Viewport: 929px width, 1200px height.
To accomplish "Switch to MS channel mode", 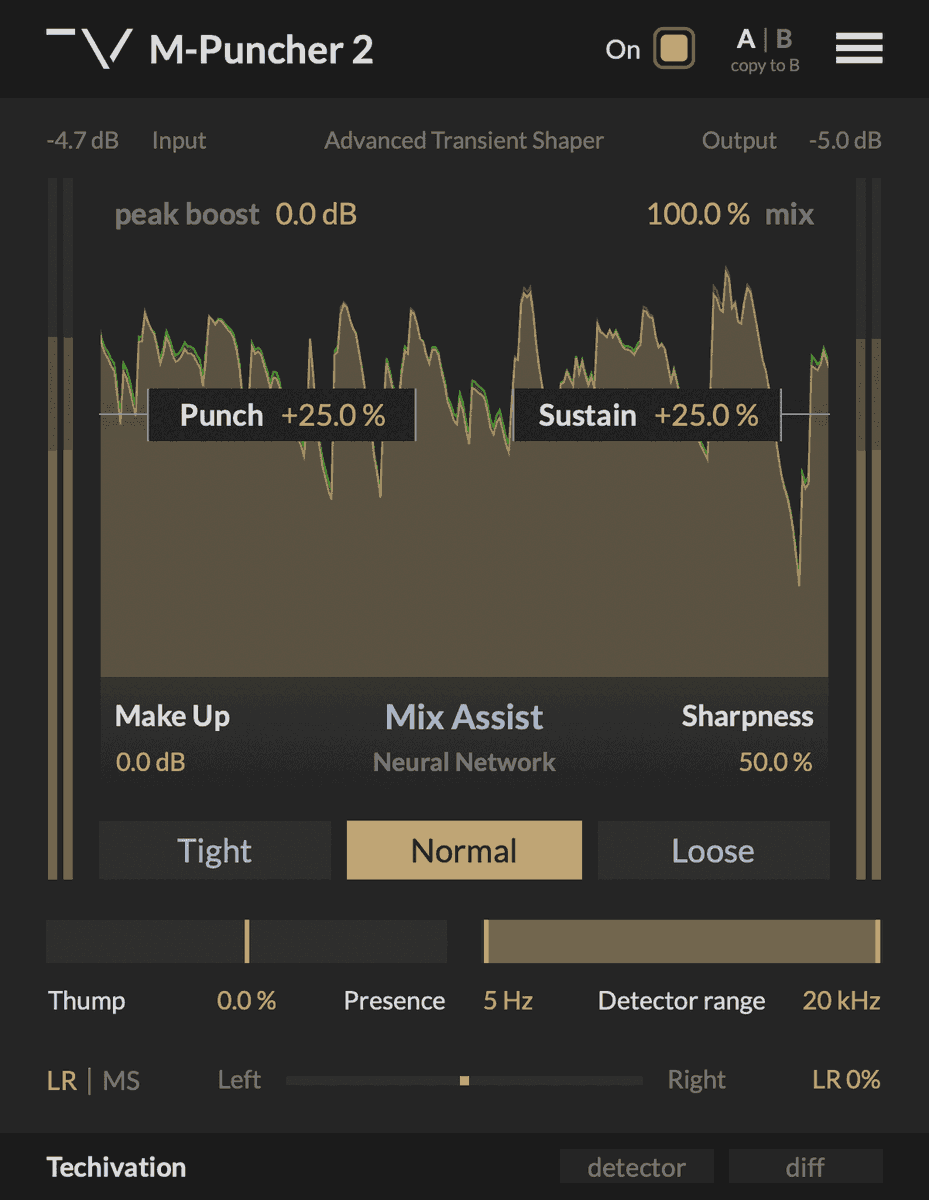I will [122, 1081].
